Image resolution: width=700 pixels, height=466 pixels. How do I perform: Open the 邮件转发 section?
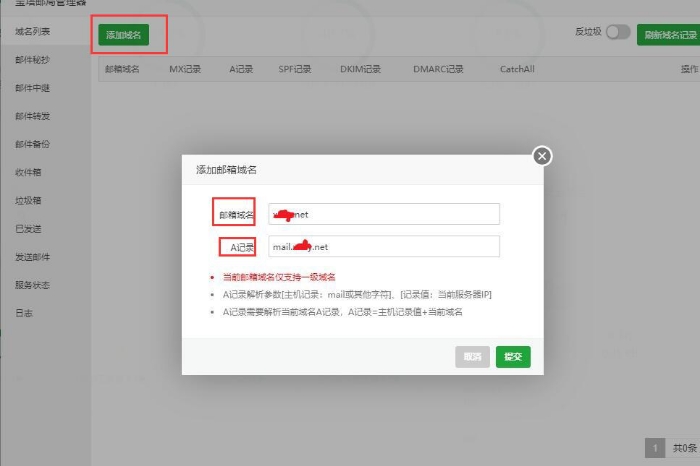[33, 116]
